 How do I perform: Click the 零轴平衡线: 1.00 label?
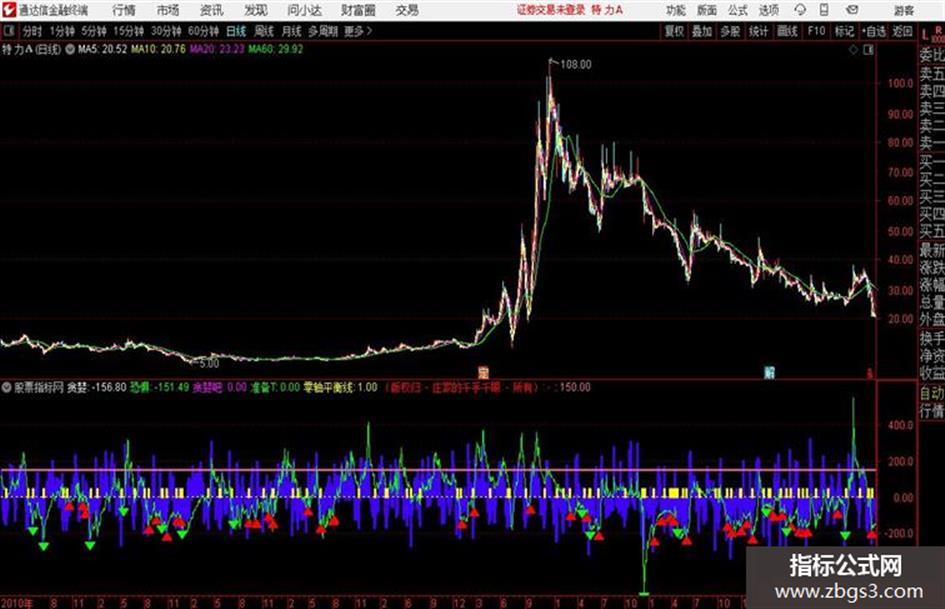[340, 387]
